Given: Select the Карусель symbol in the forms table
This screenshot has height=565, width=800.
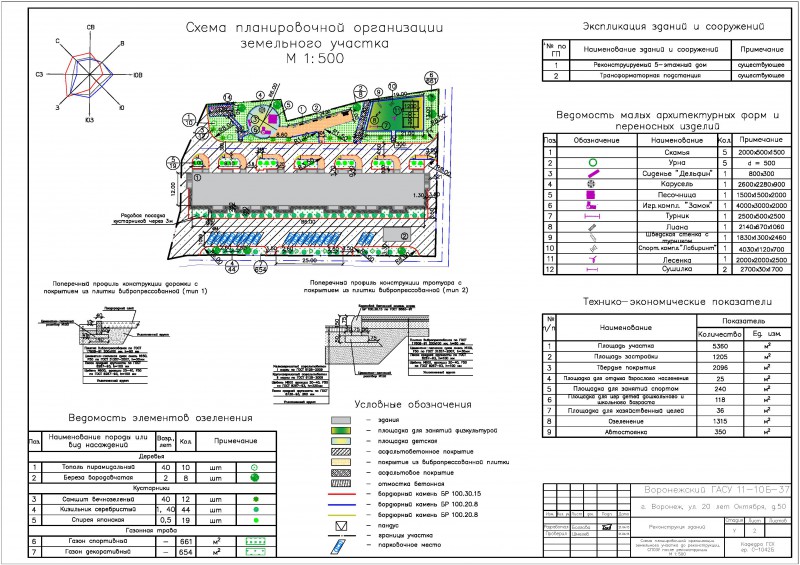Looking at the screenshot, I should [591, 184].
